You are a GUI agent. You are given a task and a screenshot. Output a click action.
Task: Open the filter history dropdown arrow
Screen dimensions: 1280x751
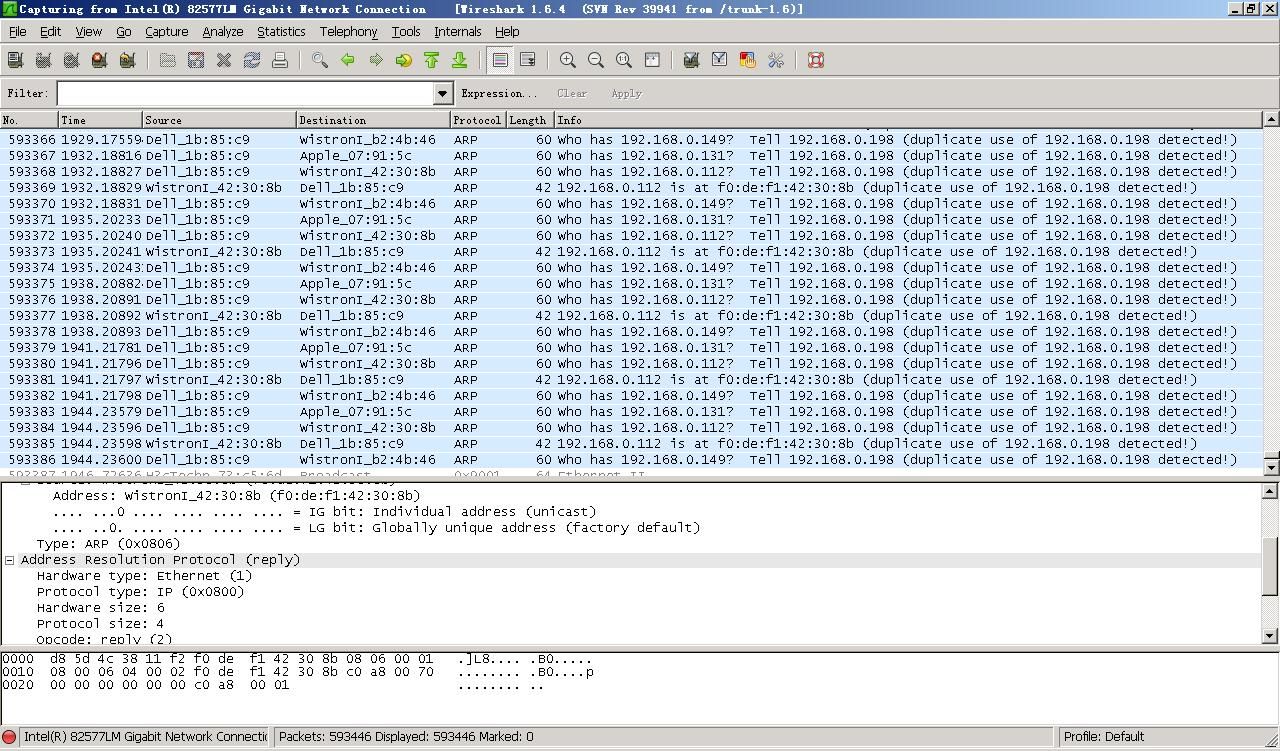pos(442,93)
